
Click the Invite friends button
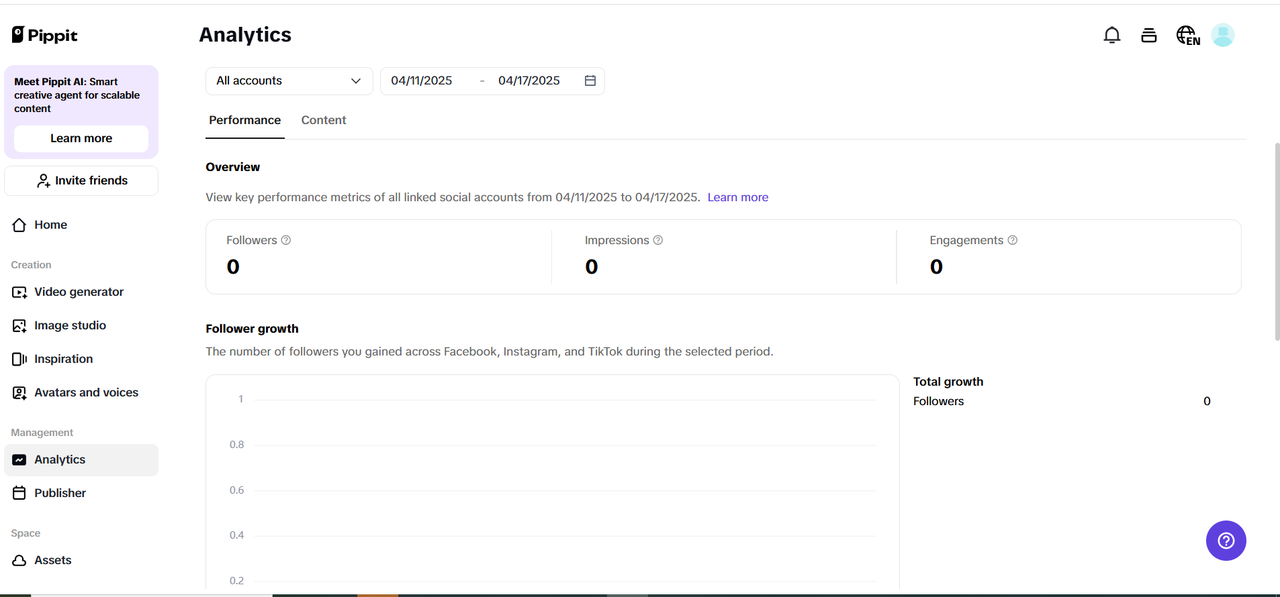[x=81, y=181]
